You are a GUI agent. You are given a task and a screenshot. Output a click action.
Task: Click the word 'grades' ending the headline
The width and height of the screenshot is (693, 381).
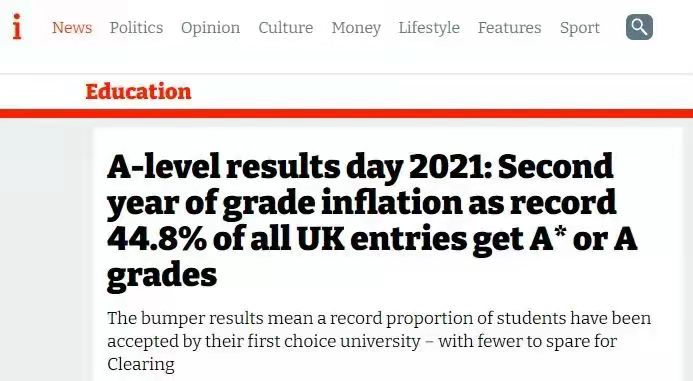pyautogui.click(x=162, y=277)
